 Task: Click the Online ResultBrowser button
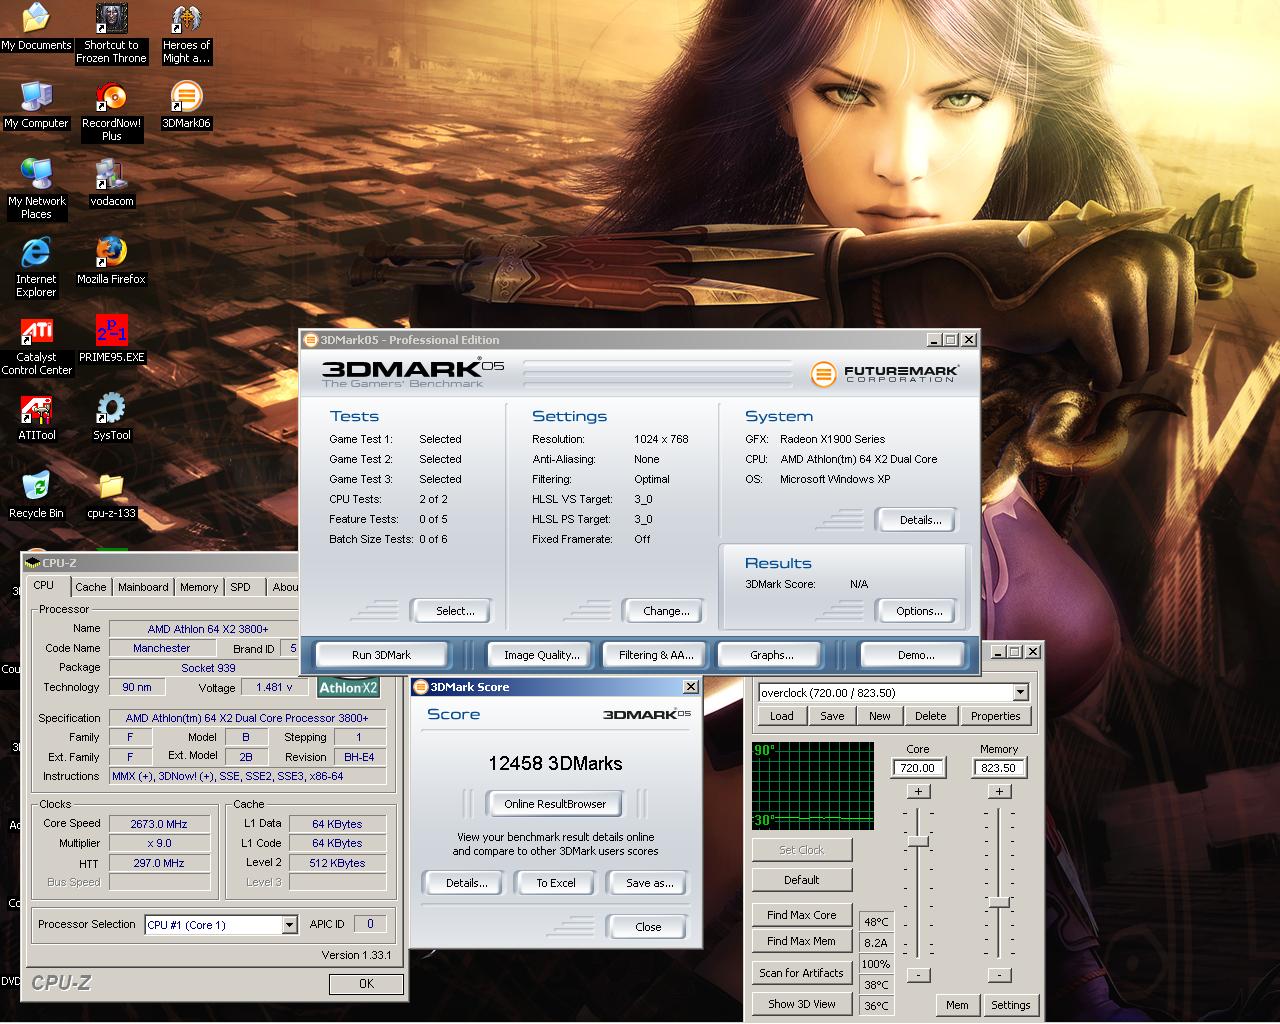point(555,804)
